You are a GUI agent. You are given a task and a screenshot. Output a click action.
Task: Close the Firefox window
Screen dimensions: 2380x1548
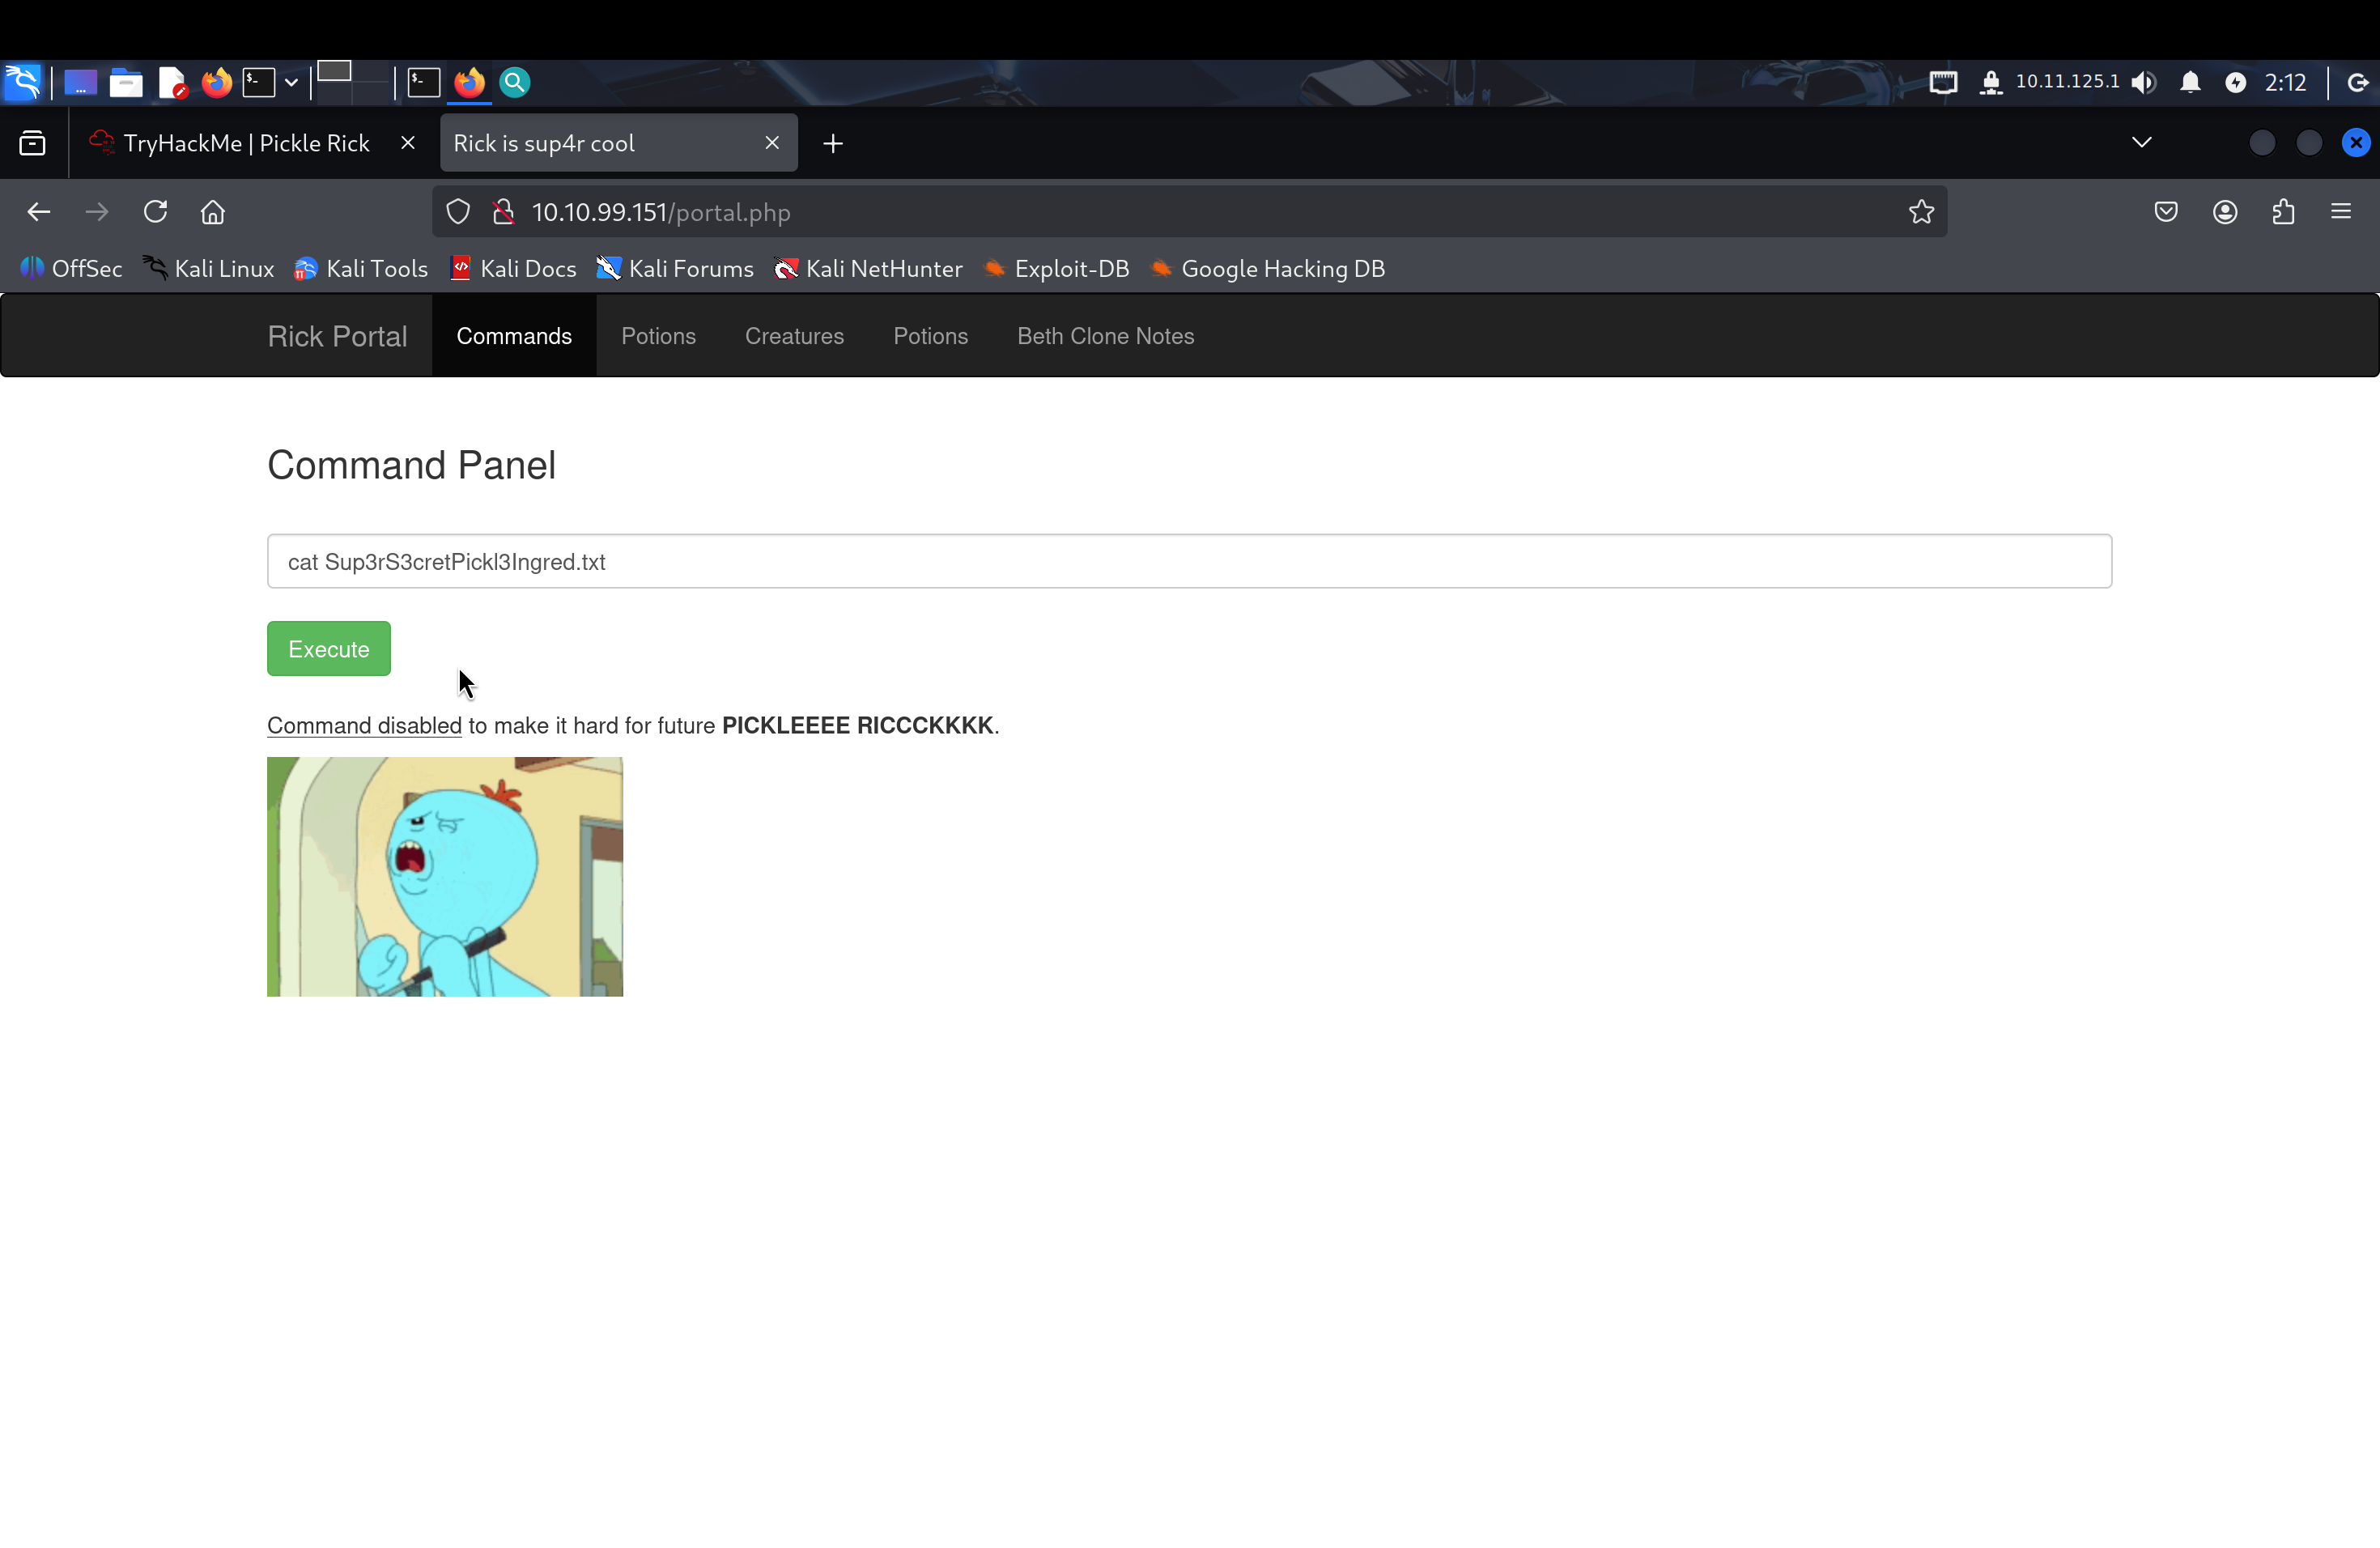coord(2356,143)
